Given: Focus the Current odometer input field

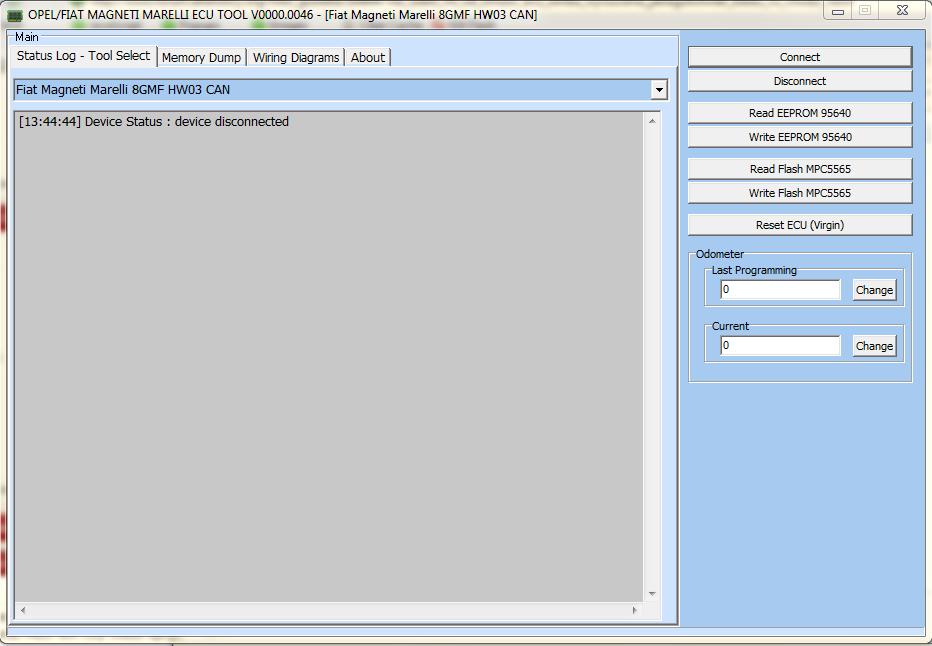Looking at the screenshot, I should click(x=780, y=345).
